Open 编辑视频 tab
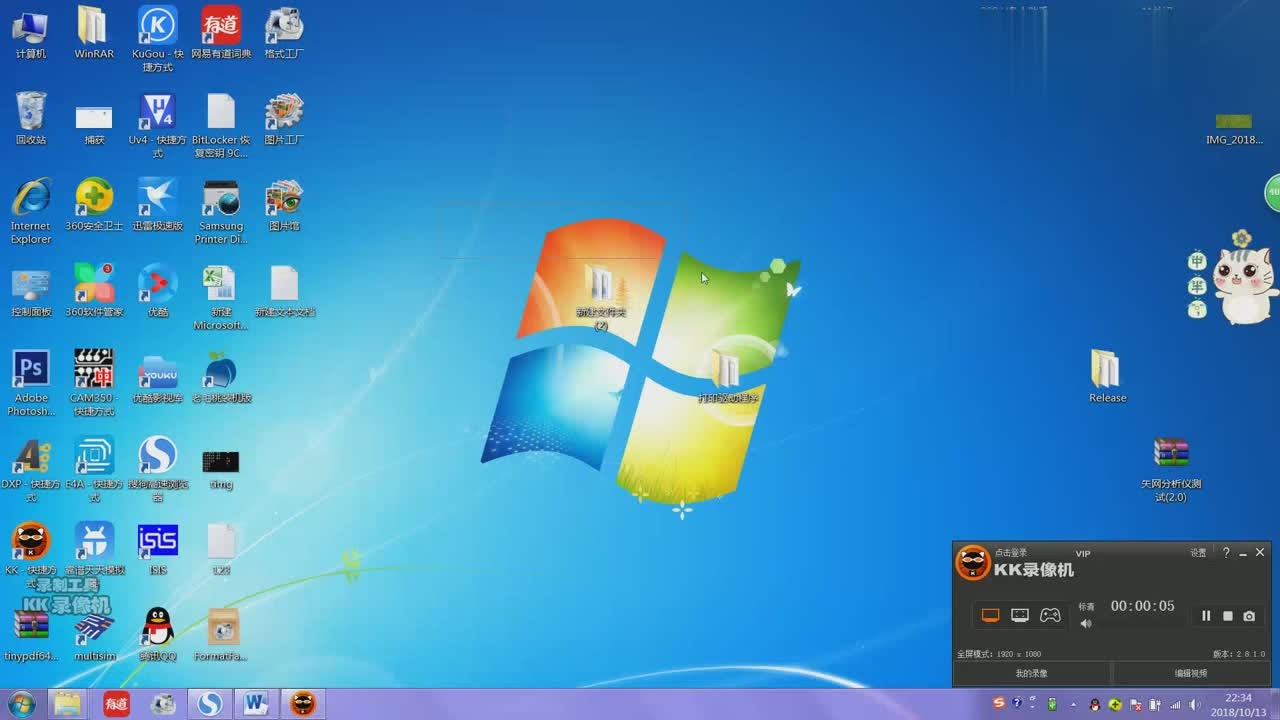The height and width of the screenshot is (720, 1280). coord(1190,674)
